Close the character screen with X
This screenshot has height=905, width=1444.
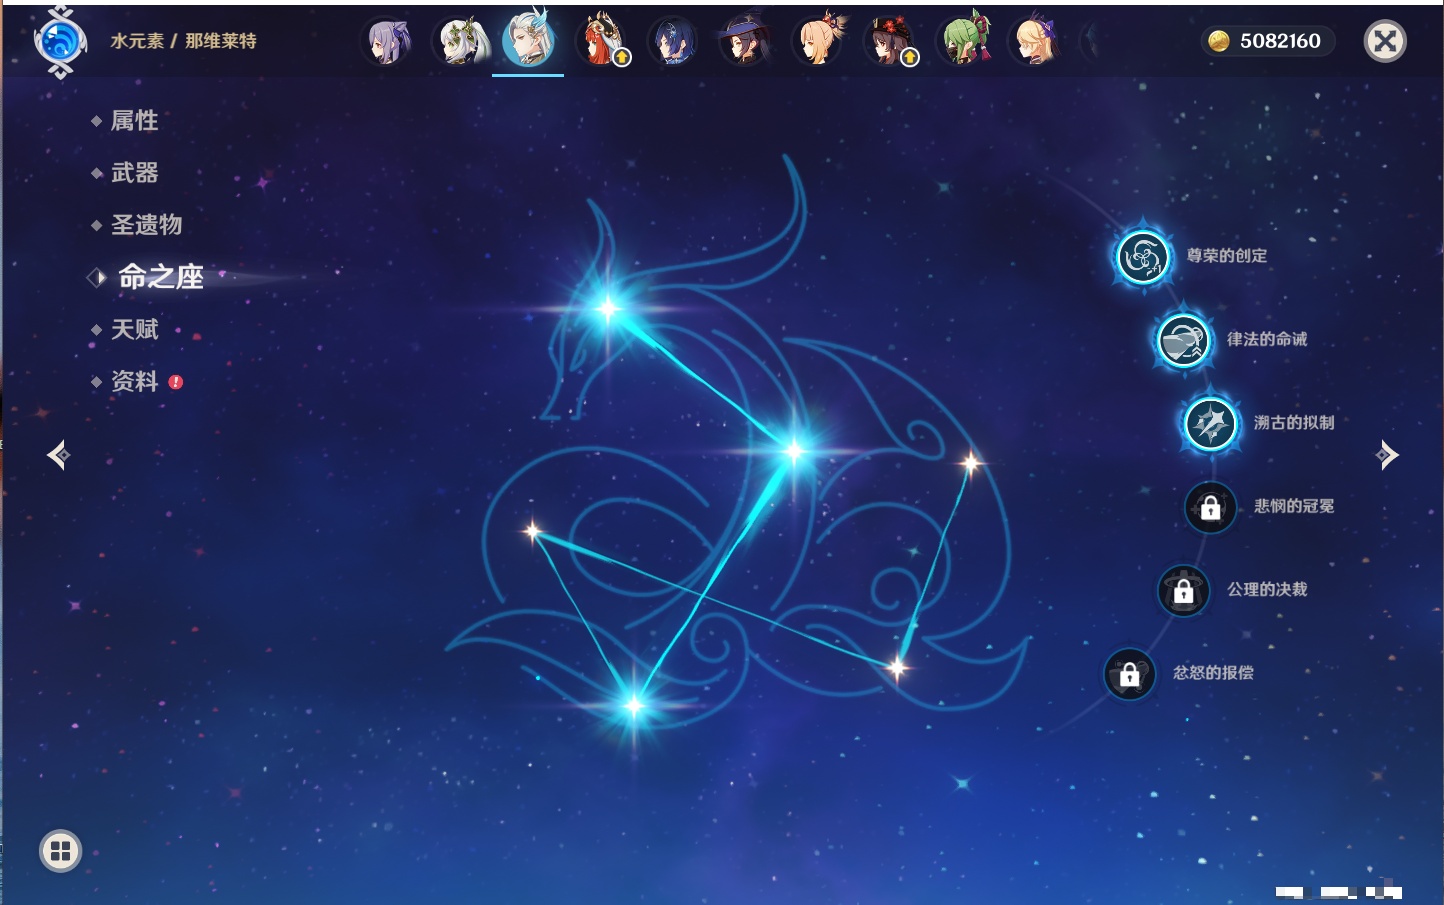pyautogui.click(x=1385, y=41)
